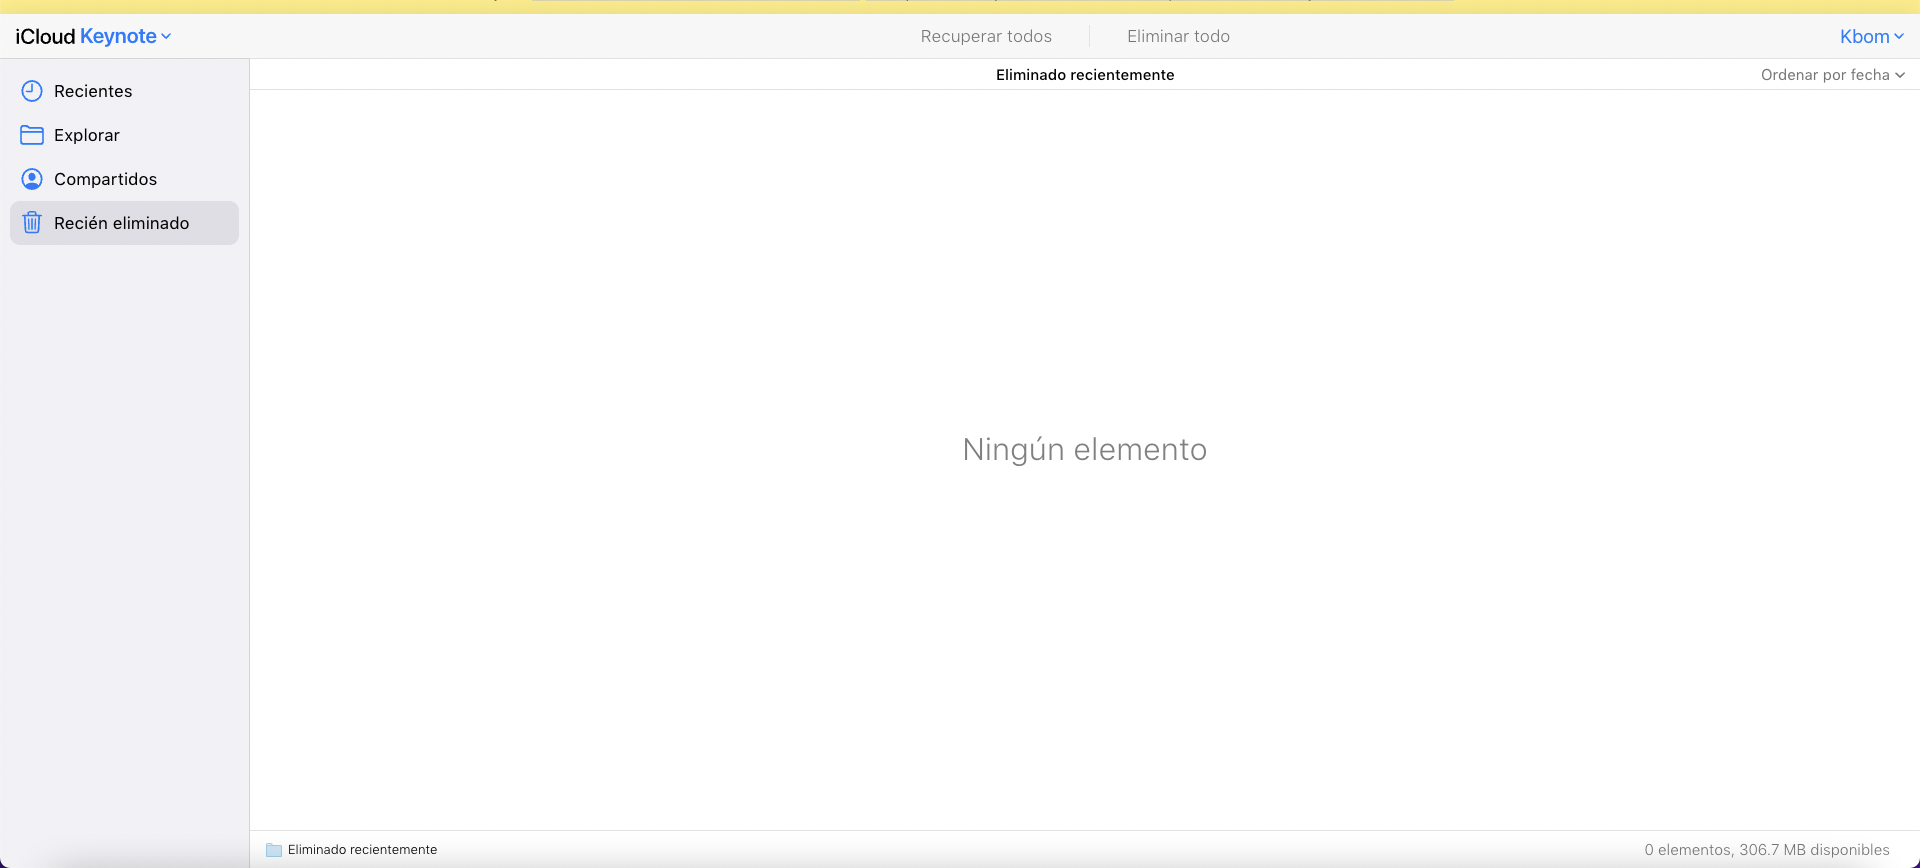
Task: Go to the Explorar section label
Action: click(x=87, y=135)
